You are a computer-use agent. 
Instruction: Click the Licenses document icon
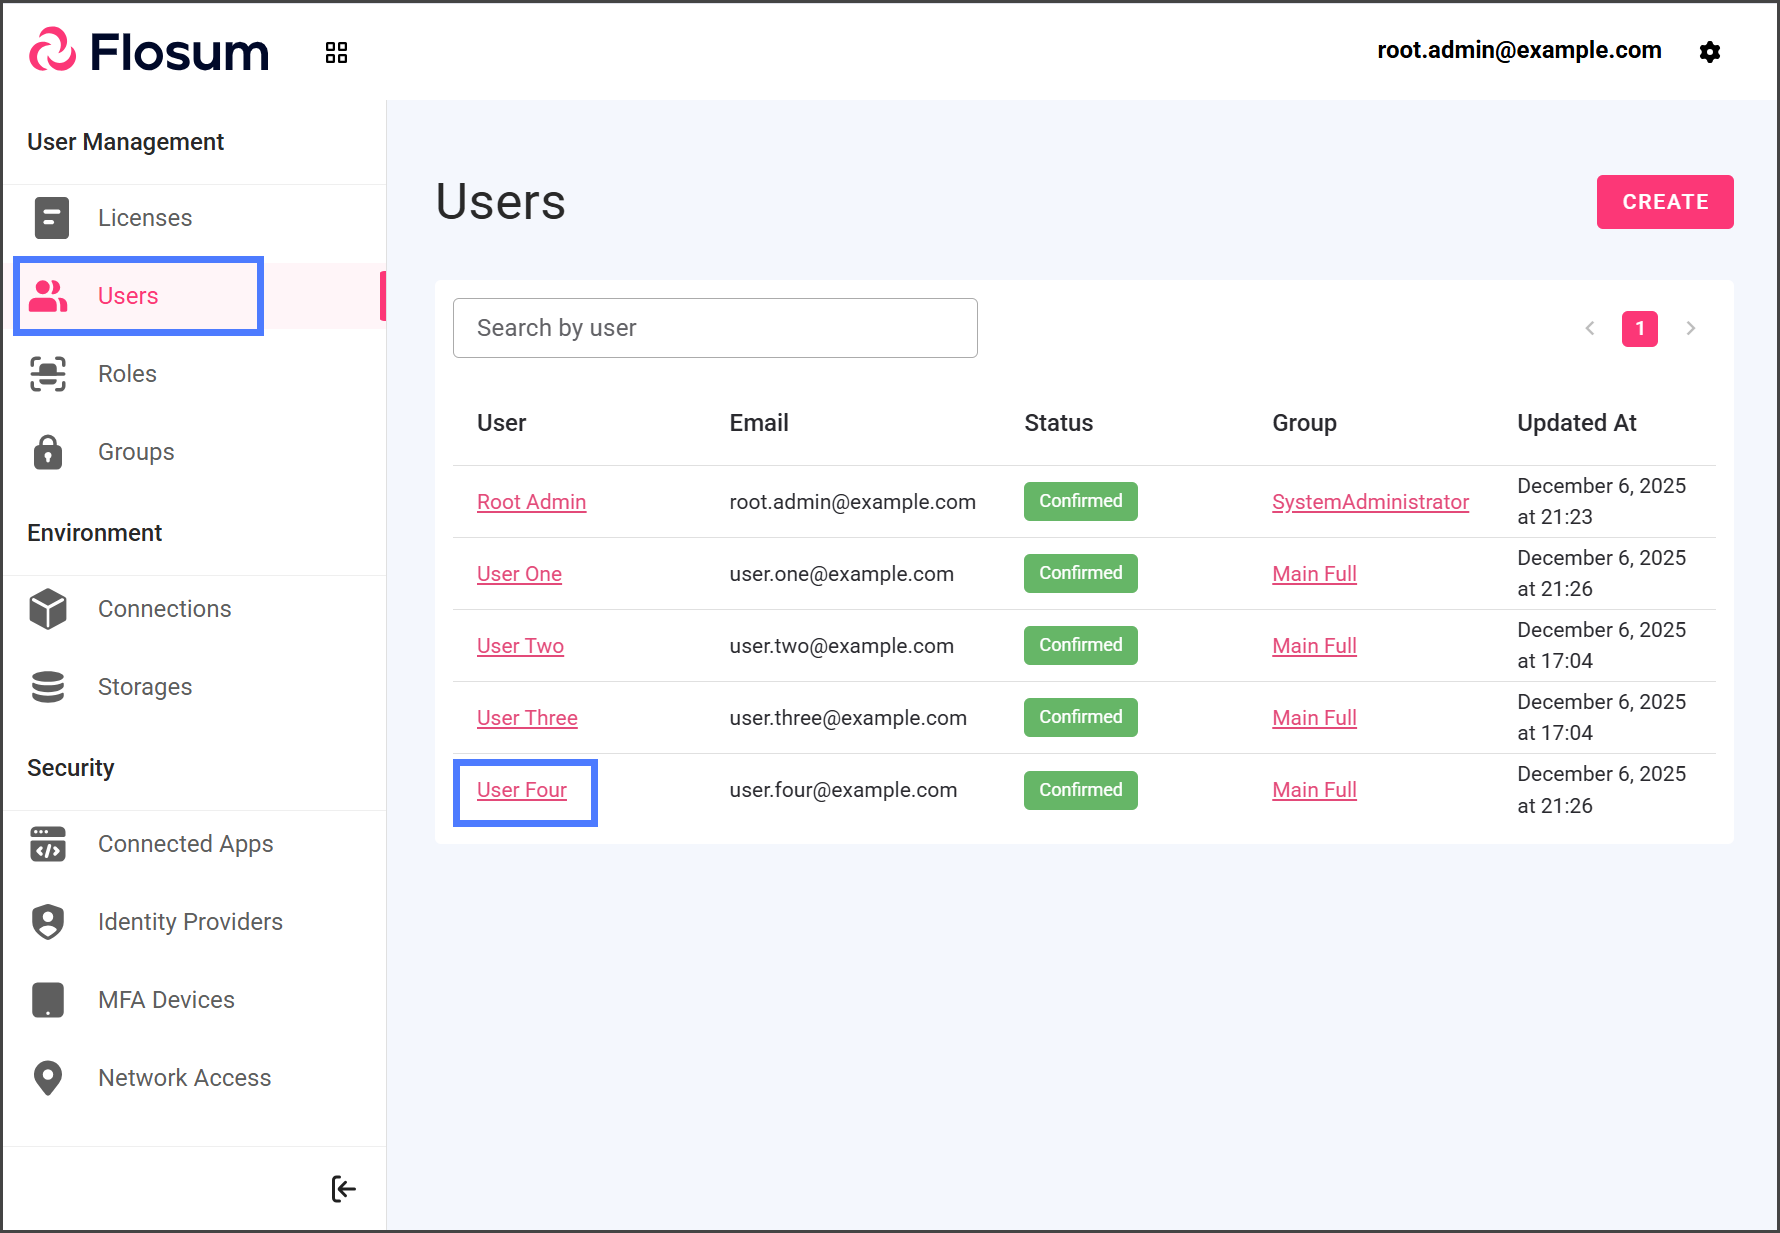point(51,218)
